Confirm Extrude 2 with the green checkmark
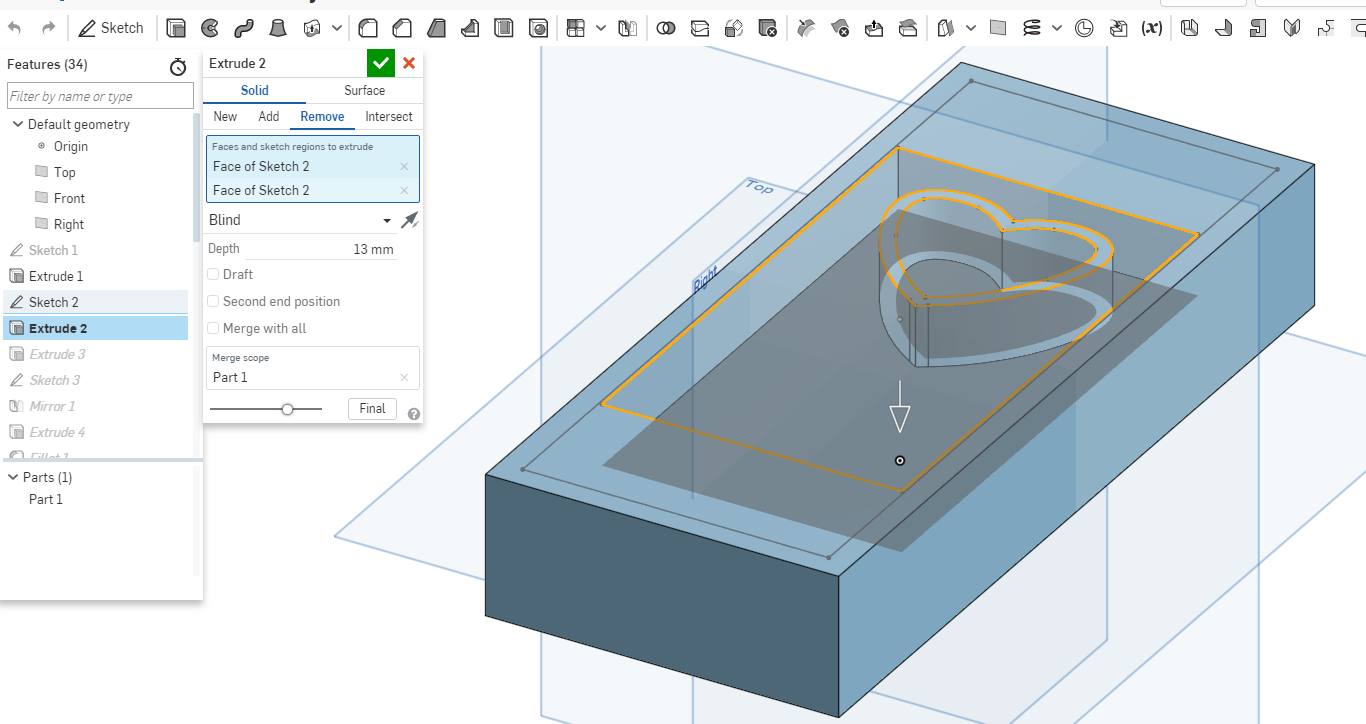Viewport: 1366px width, 724px height. tap(380, 63)
